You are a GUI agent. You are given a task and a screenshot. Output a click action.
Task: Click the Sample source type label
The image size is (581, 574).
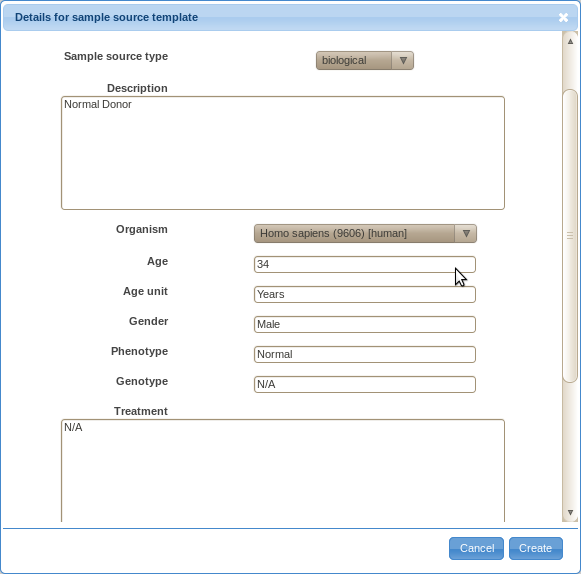click(116, 56)
